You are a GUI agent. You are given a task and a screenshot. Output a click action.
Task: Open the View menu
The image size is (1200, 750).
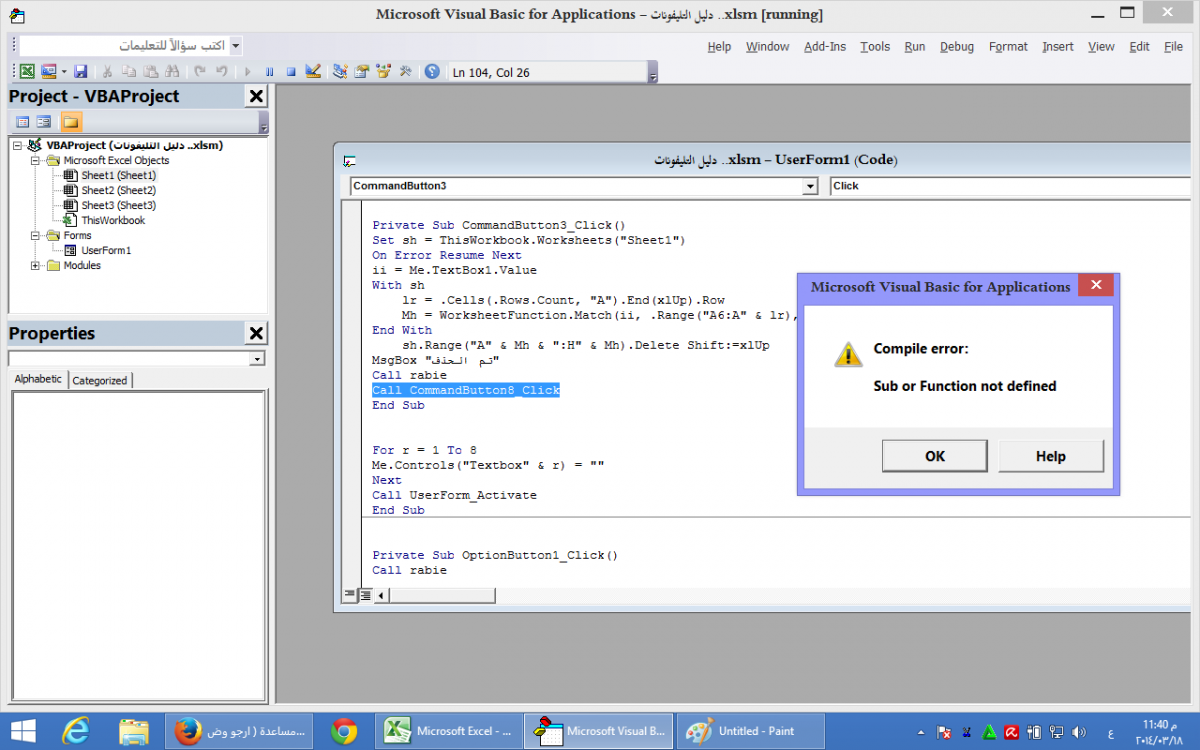(1101, 46)
